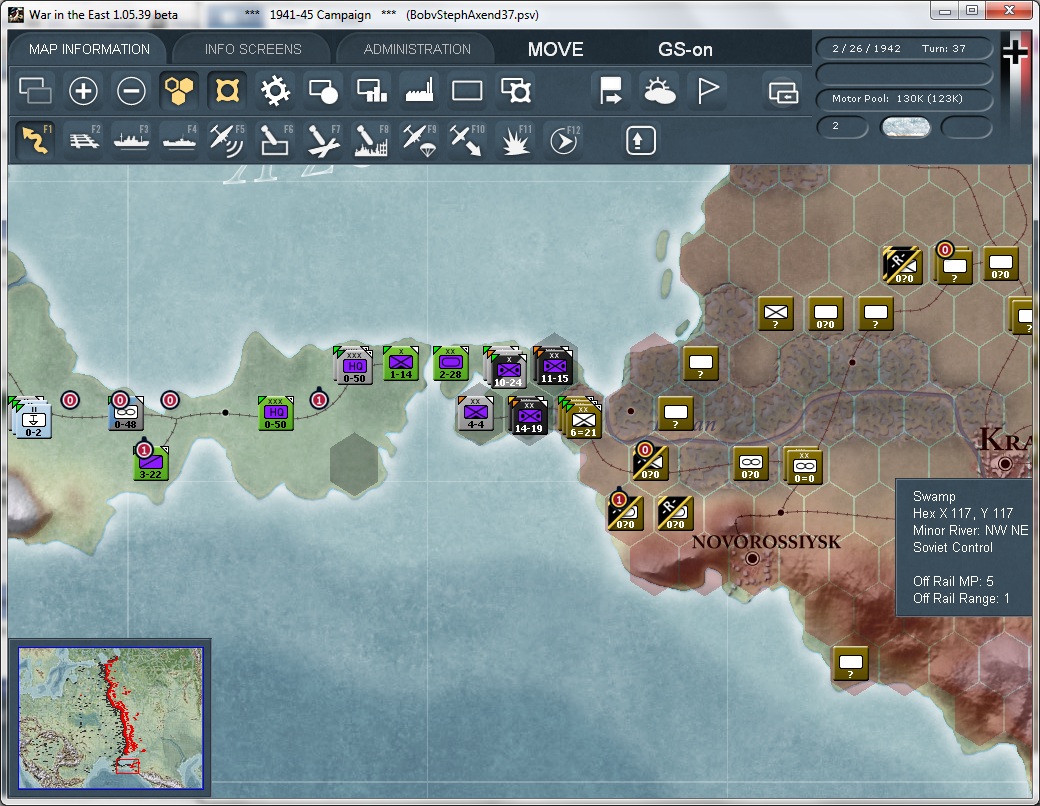Select the purple XXX HQ 0-50 unit
The image size is (1040, 806).
354,366
